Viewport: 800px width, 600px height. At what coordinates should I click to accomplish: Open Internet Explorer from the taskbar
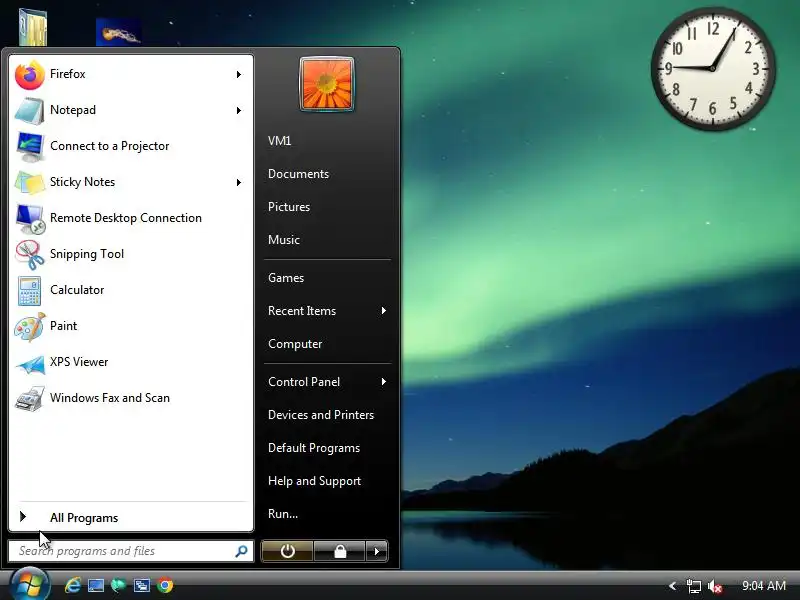pos(72,585)
